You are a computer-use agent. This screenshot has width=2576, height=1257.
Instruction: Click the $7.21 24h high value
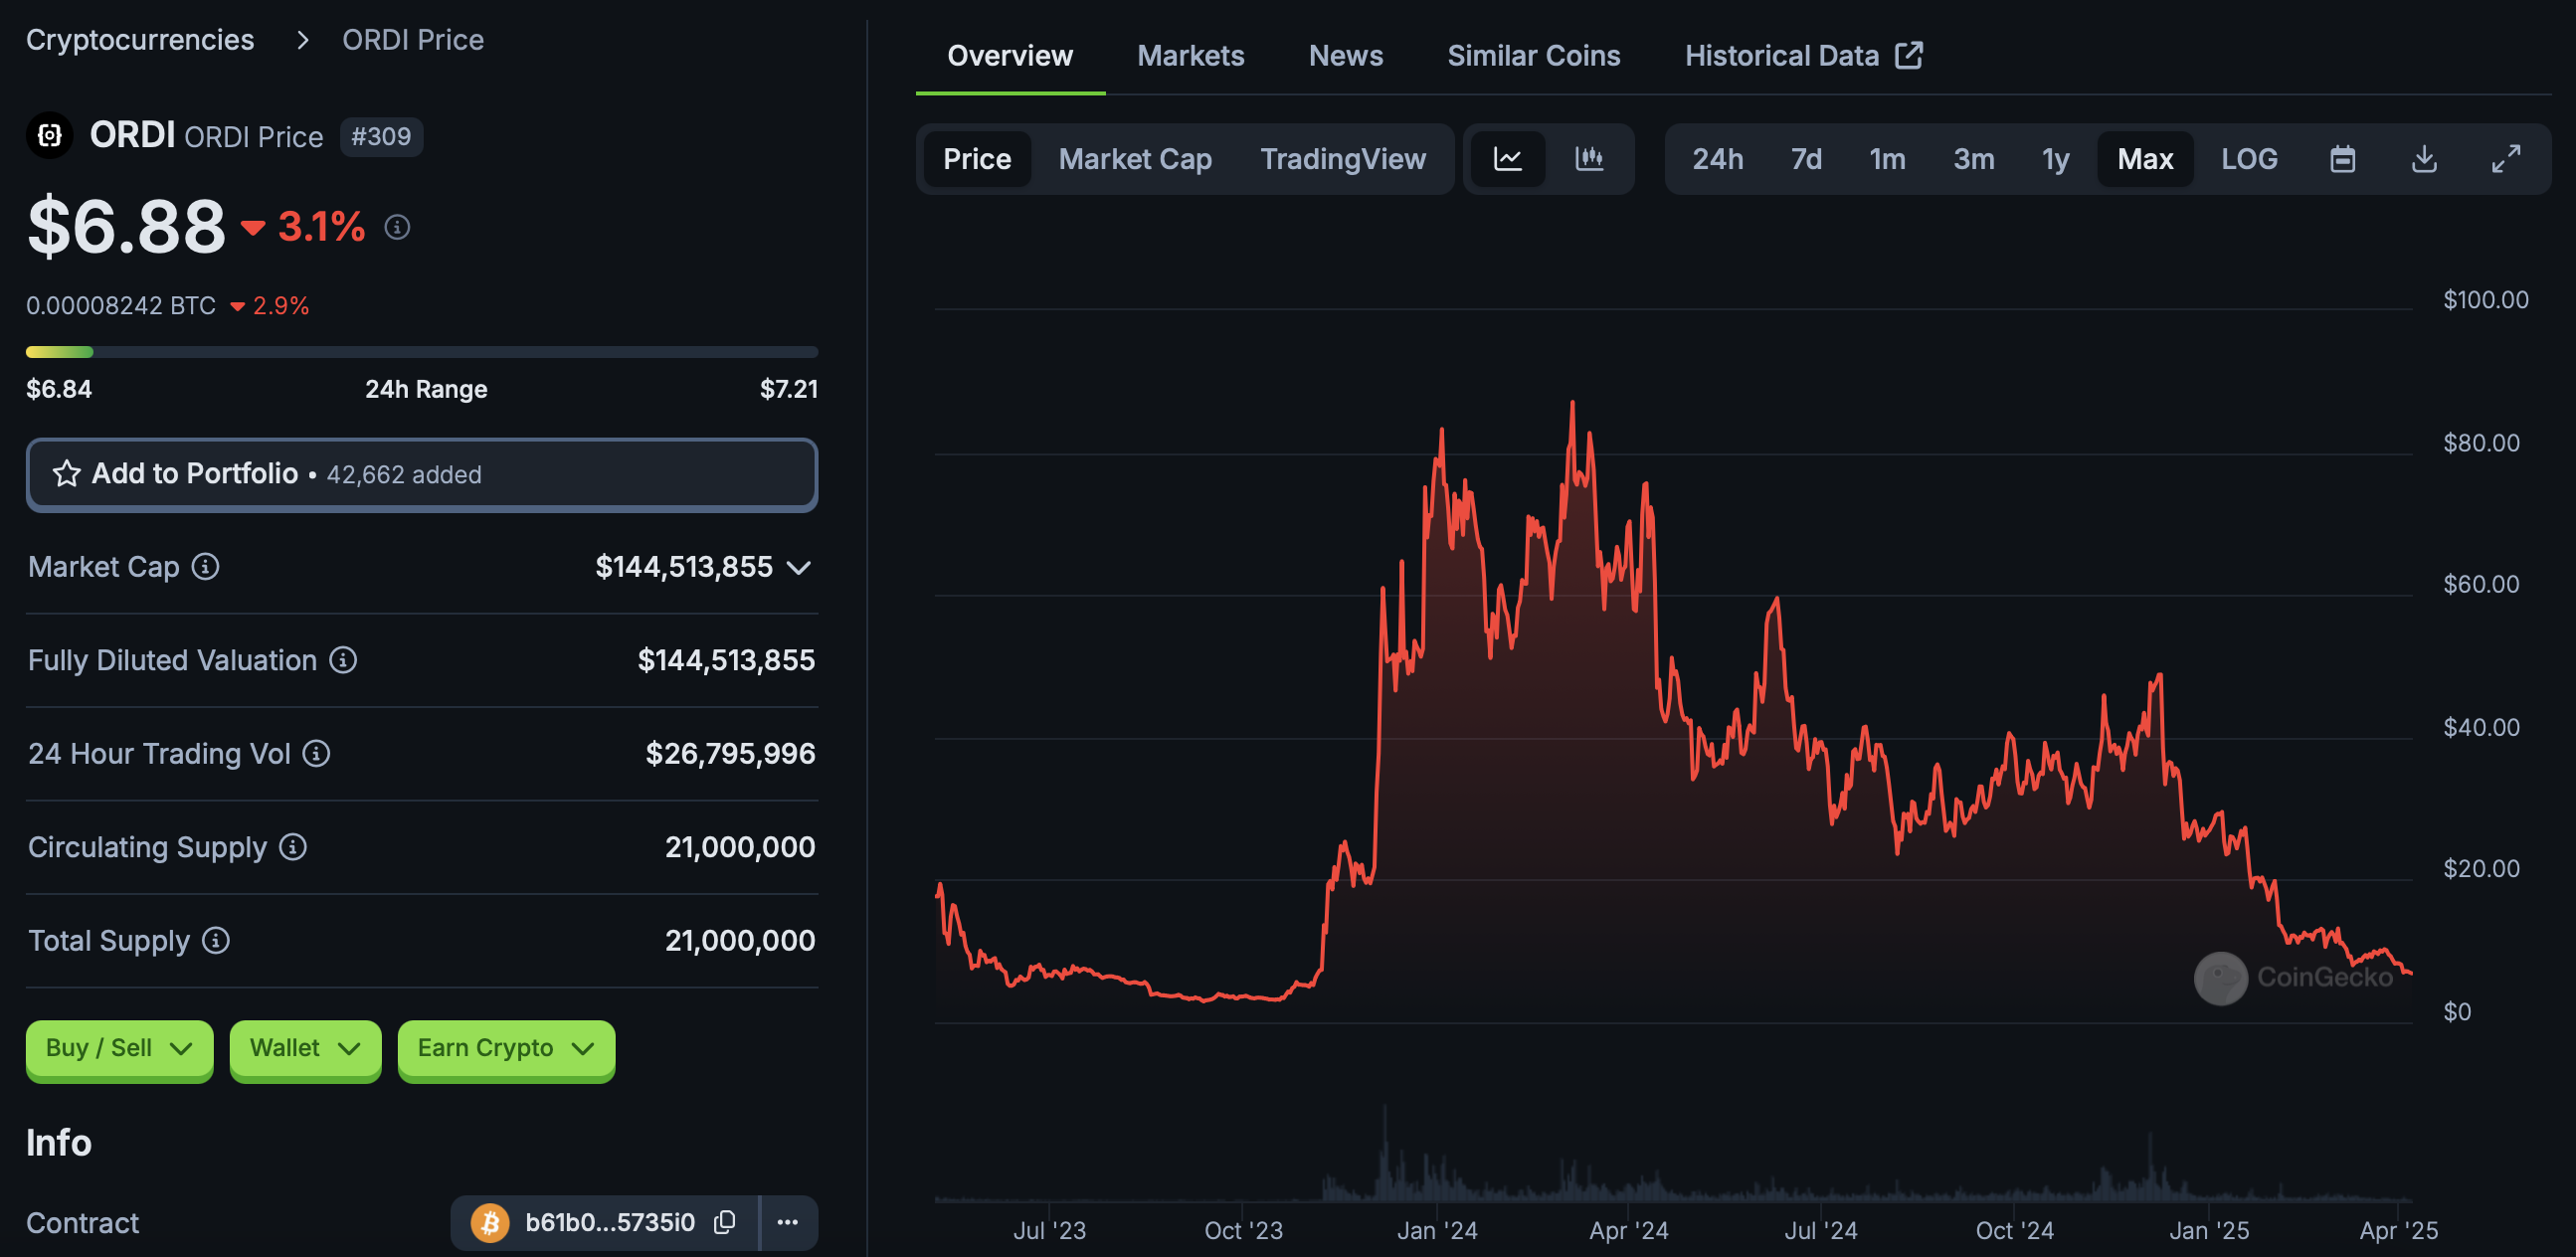(788, 389)
